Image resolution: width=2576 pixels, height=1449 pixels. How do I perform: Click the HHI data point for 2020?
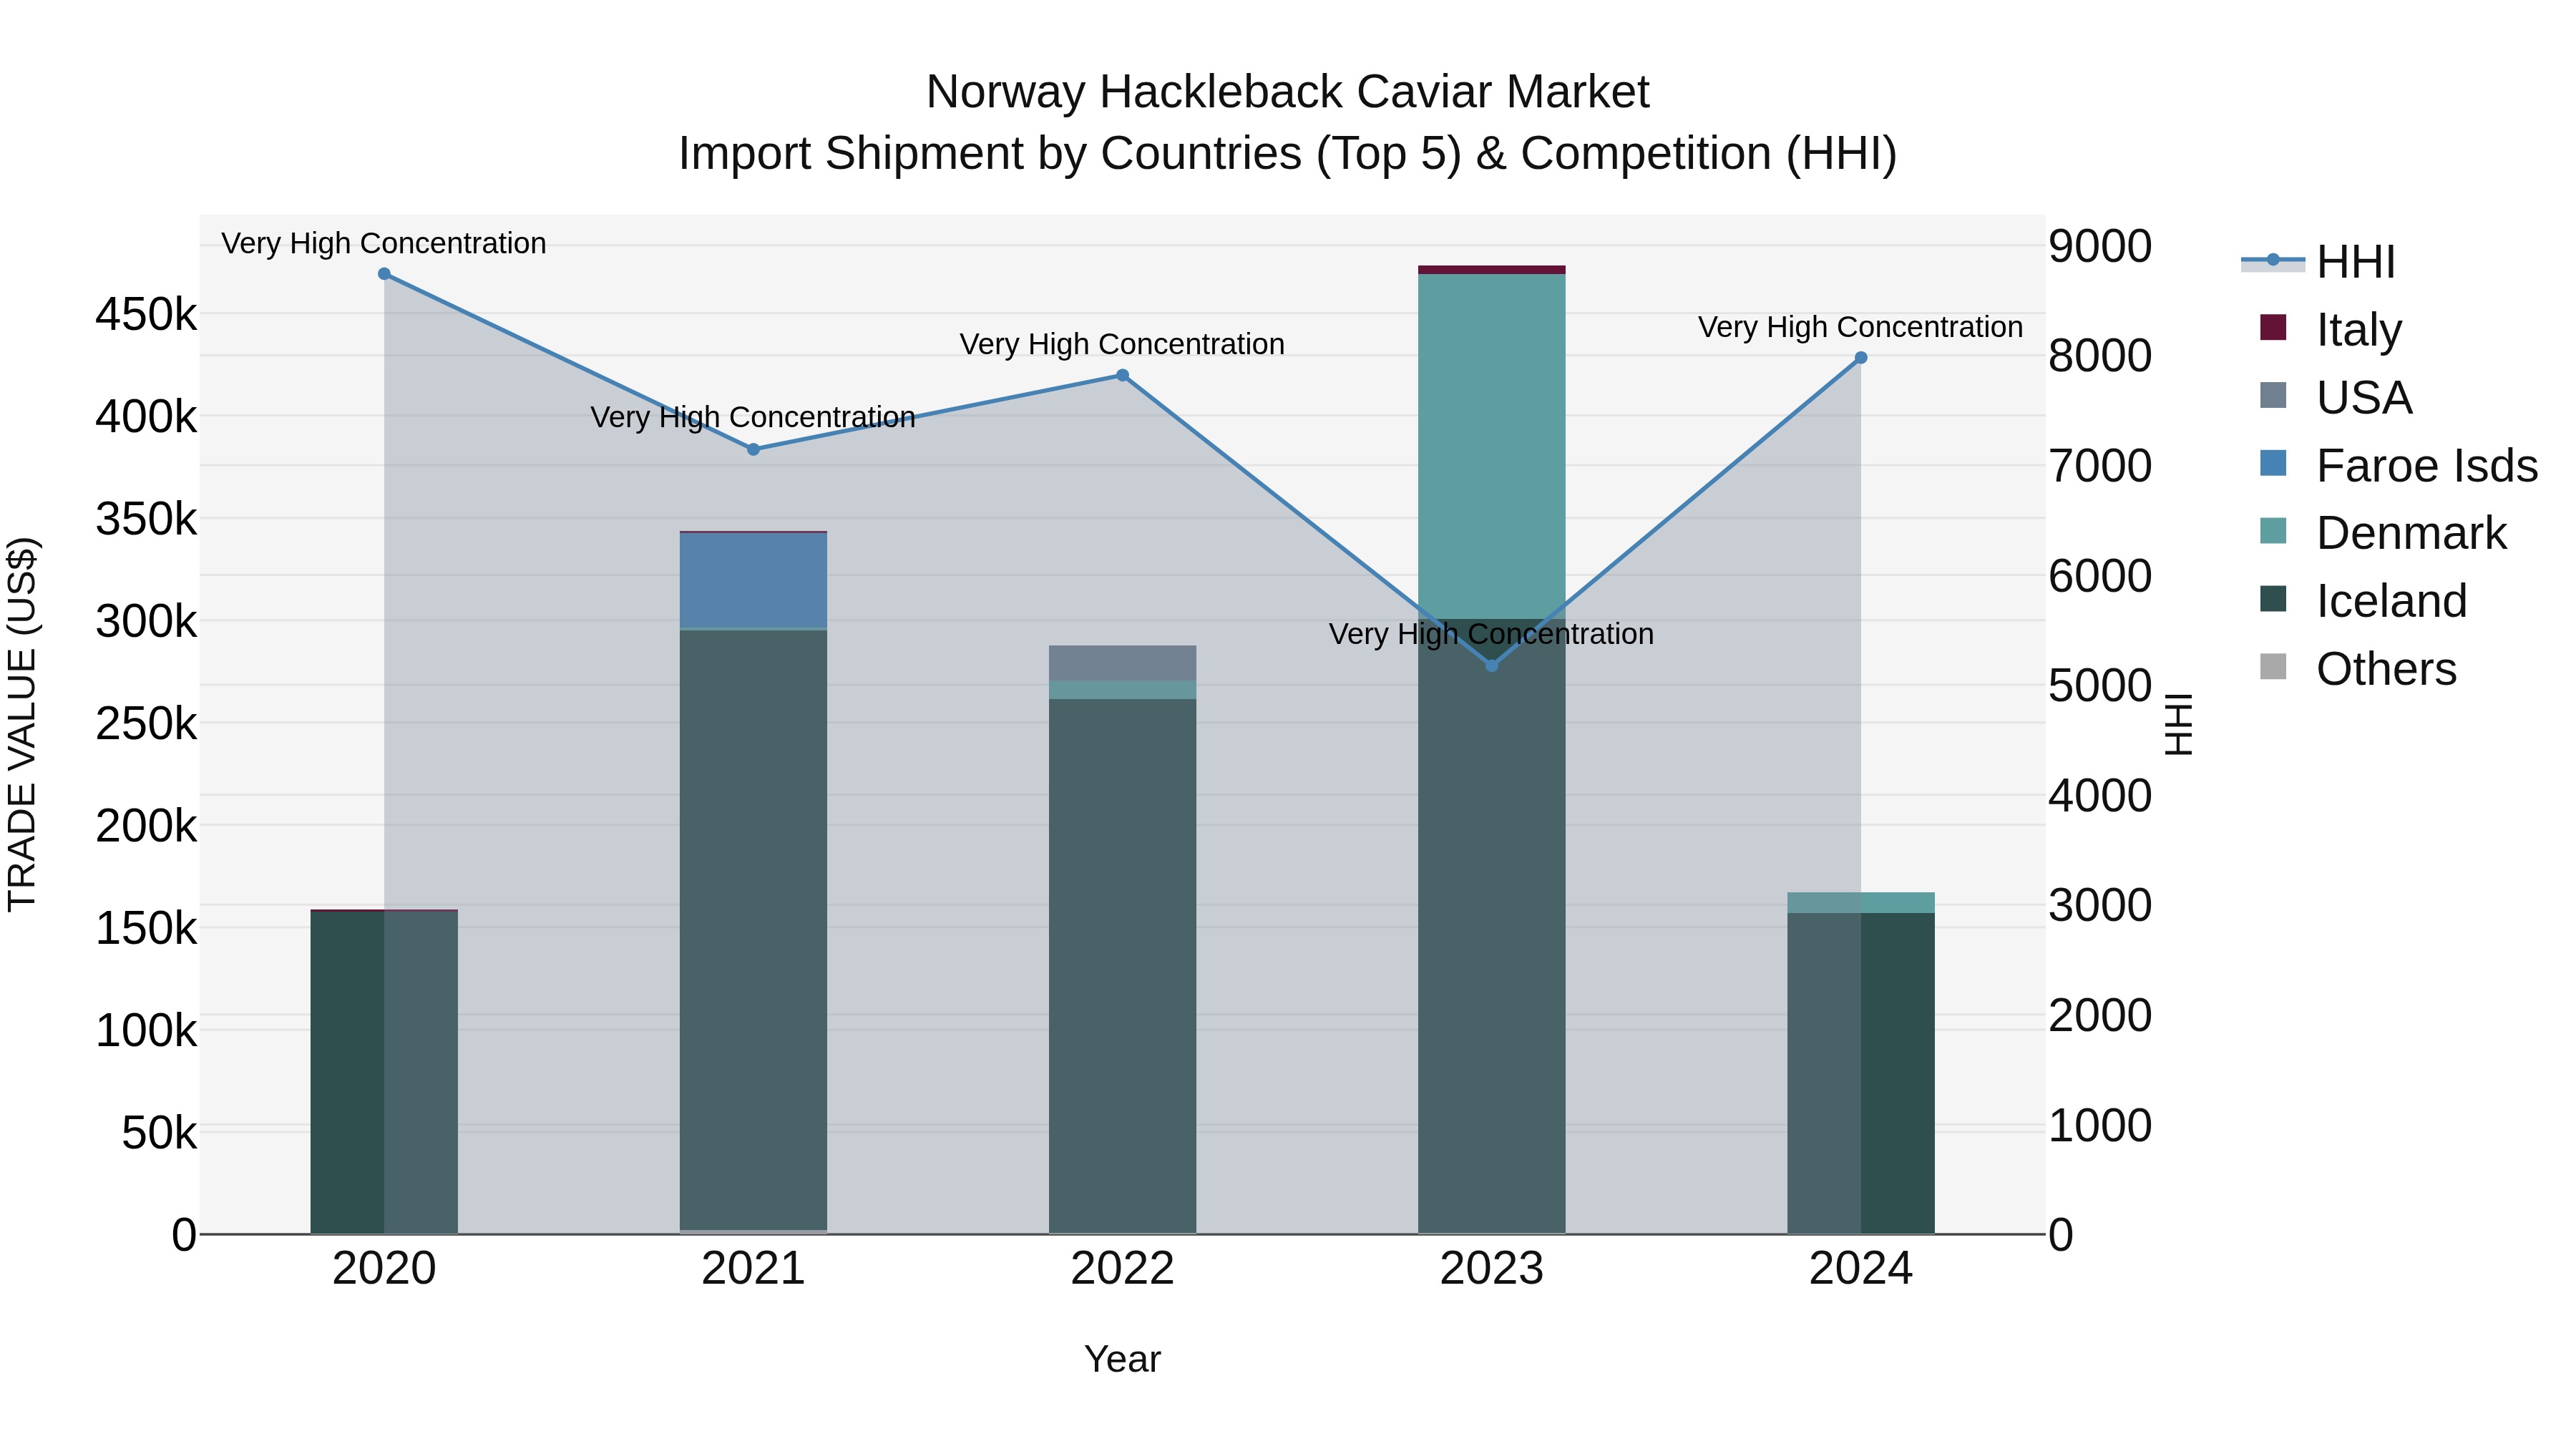click(384, 274)
